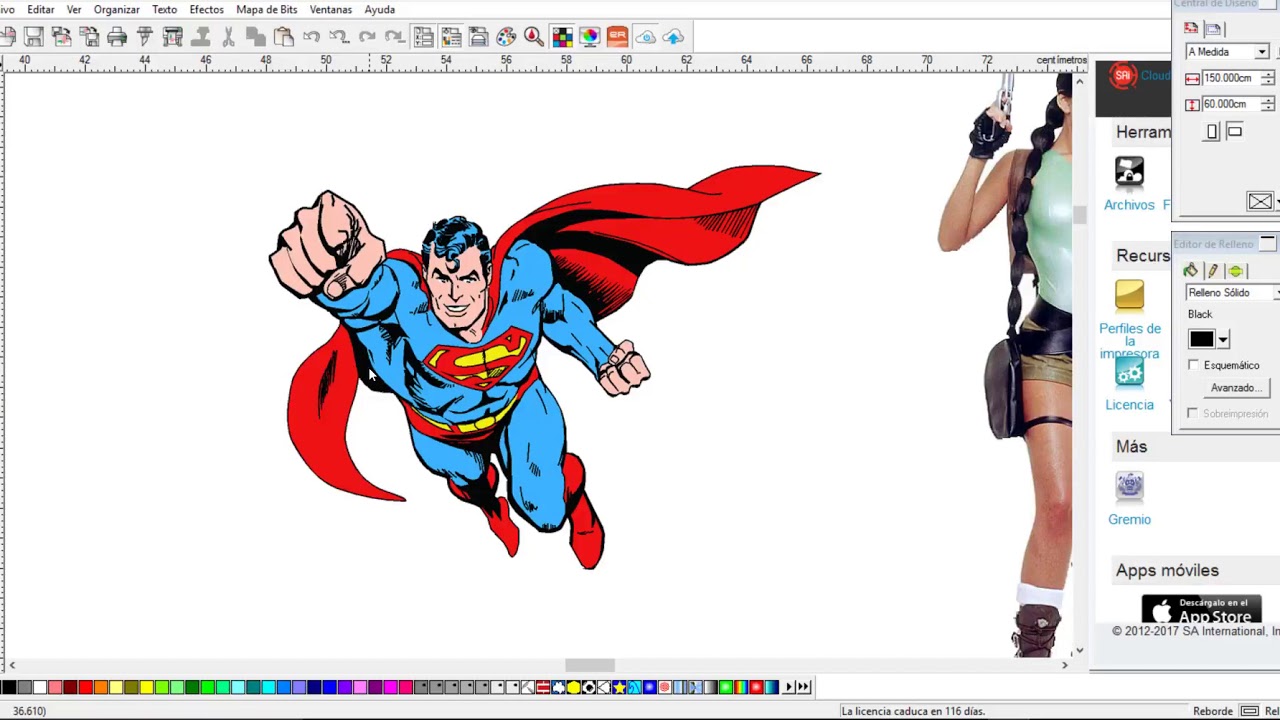Pick the yellow swatch in the bottom palette
The height and width of the screenshot is (720, 1280).
(x=147, y=687)
